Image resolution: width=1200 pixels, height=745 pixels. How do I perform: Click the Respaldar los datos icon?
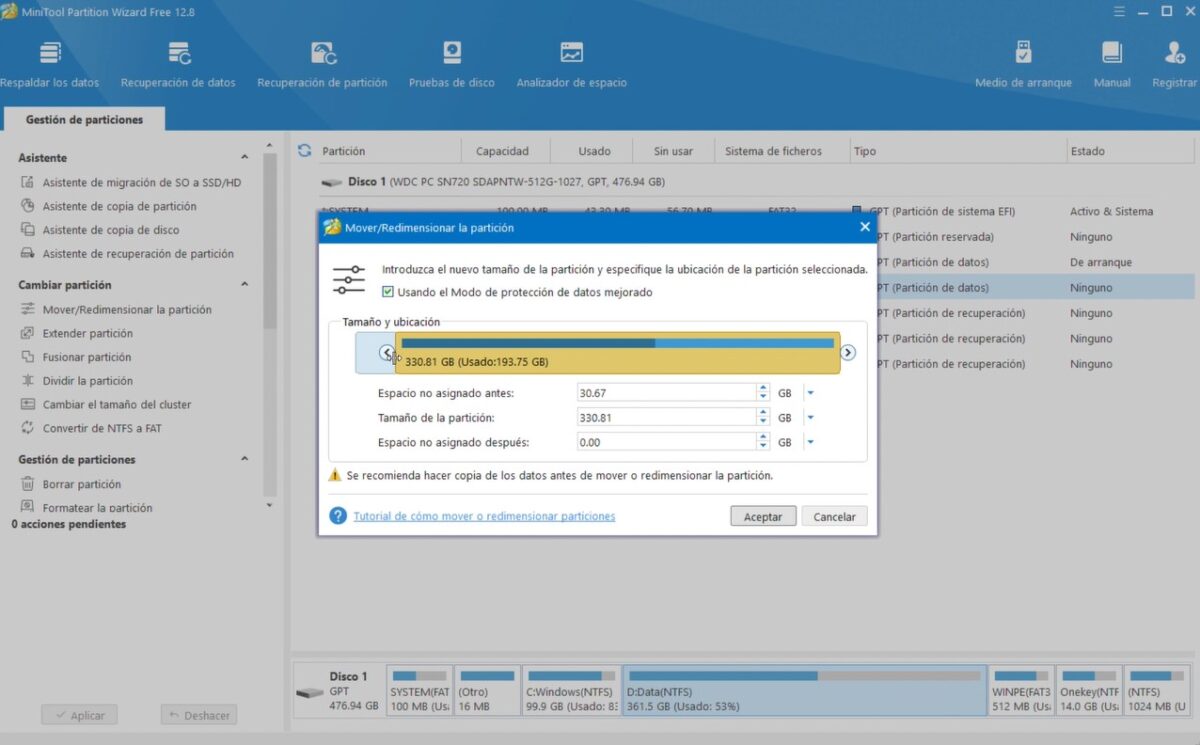click(x=50, y=55)
